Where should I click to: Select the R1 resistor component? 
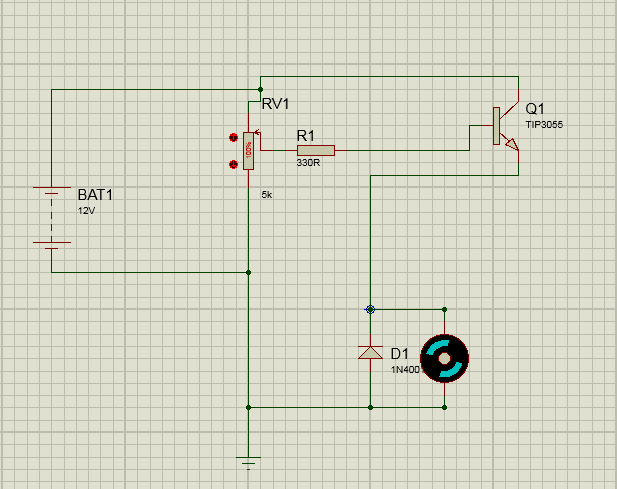point(316,151)
